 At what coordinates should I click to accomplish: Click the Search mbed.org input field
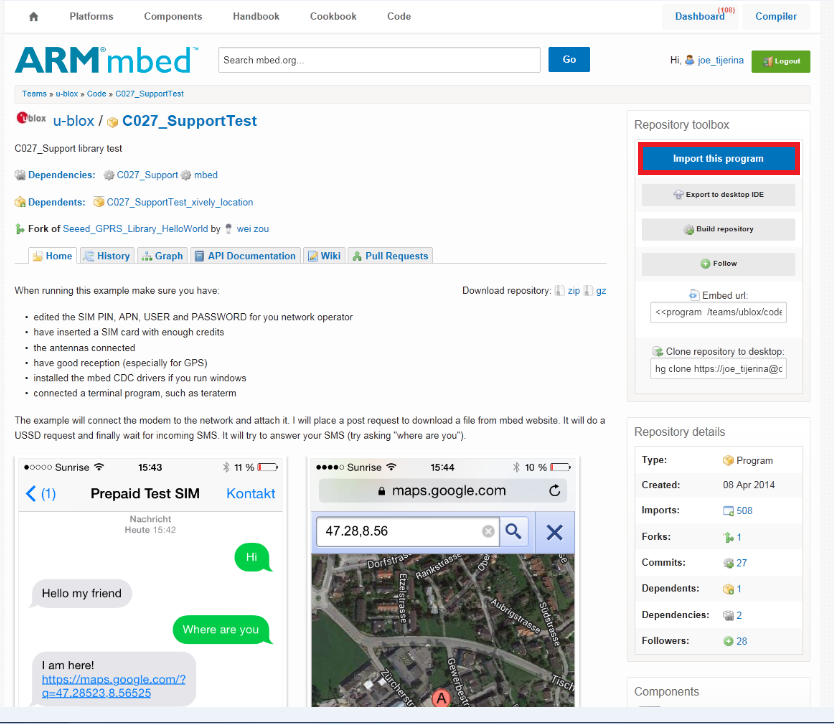[x=378, y=60]
